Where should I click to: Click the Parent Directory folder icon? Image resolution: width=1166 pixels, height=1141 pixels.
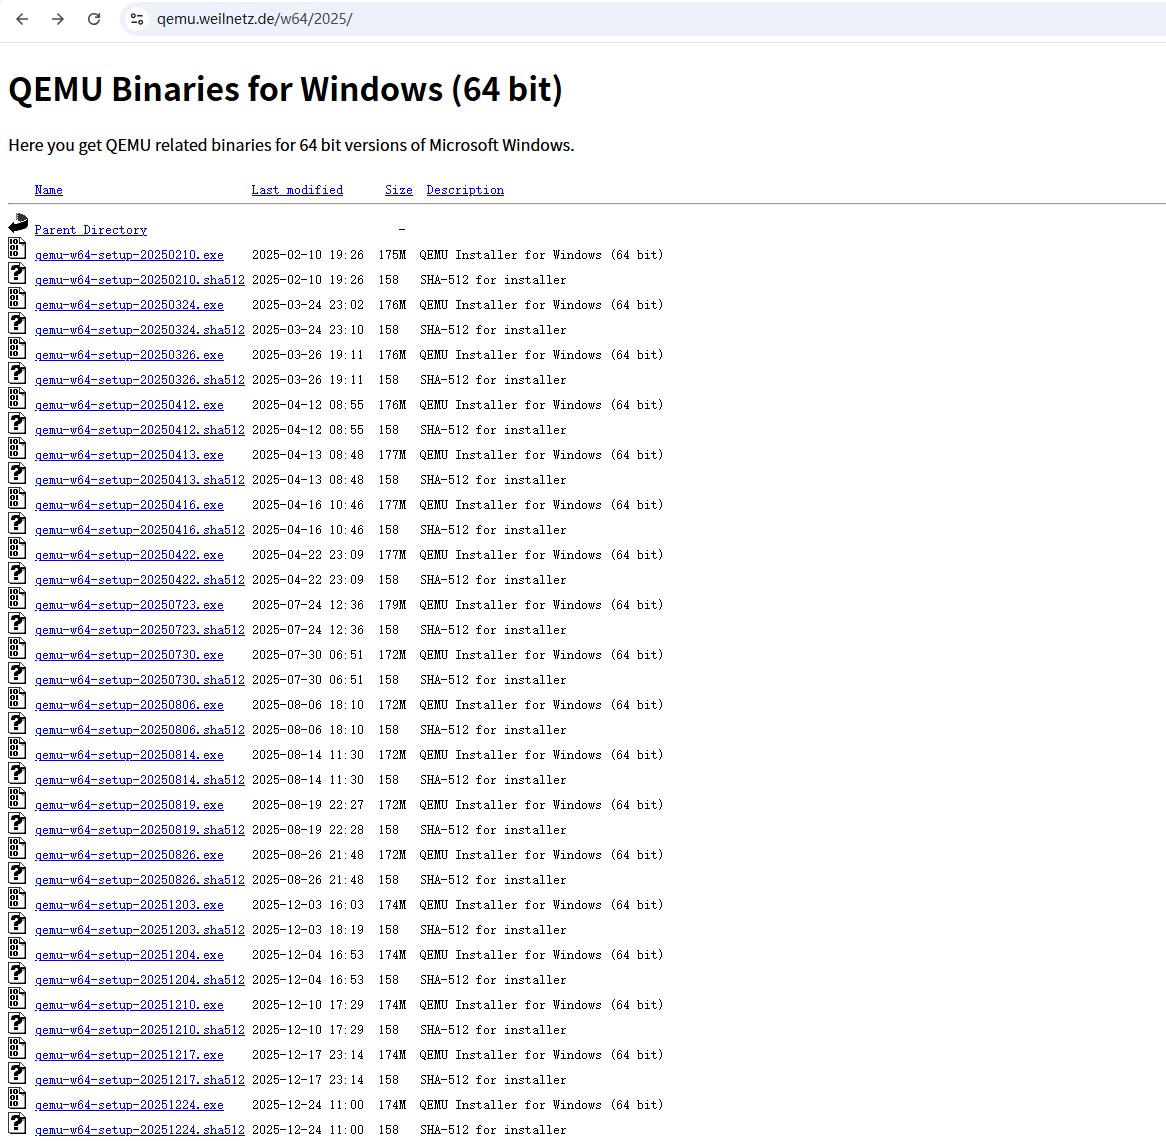(x=18, y=223)
